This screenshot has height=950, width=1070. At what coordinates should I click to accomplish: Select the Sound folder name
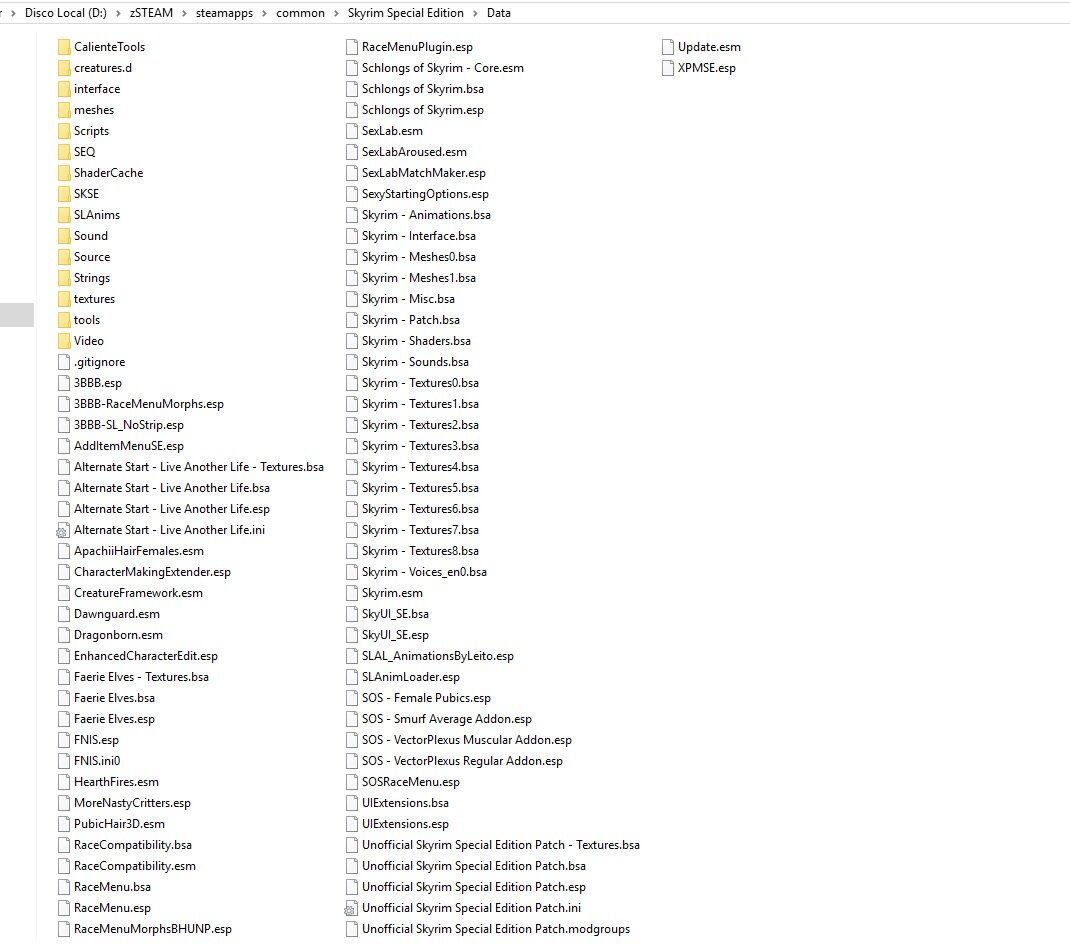pyautogui.click(x=91, y=236)
